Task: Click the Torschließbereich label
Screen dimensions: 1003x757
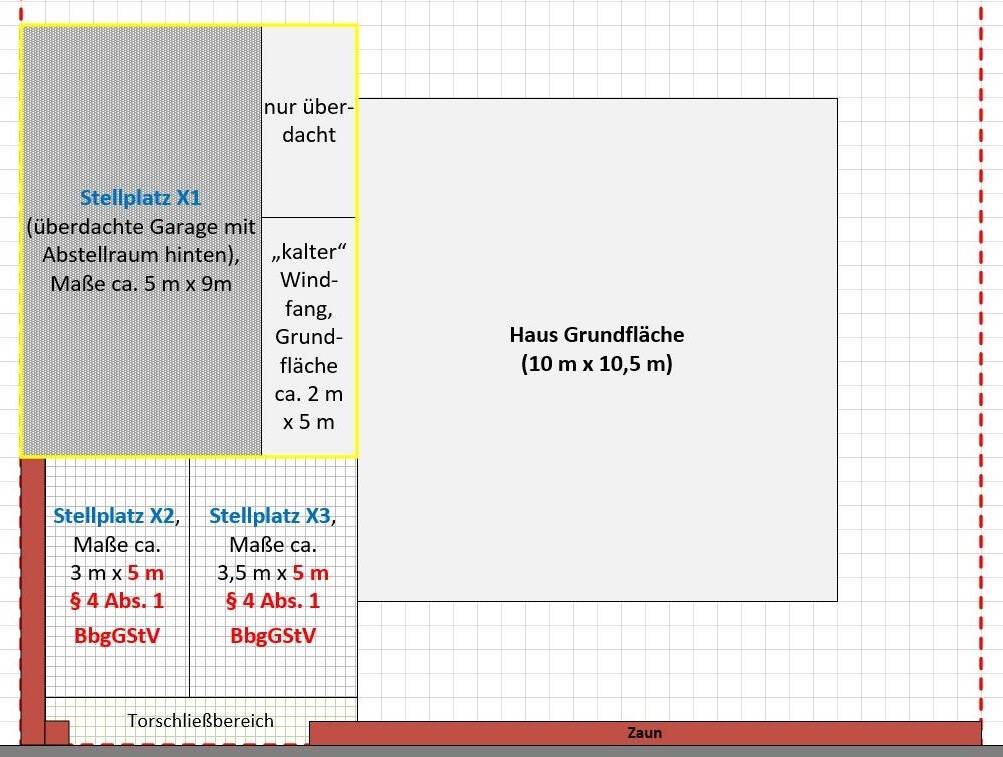Action: (x=200, y=720)
